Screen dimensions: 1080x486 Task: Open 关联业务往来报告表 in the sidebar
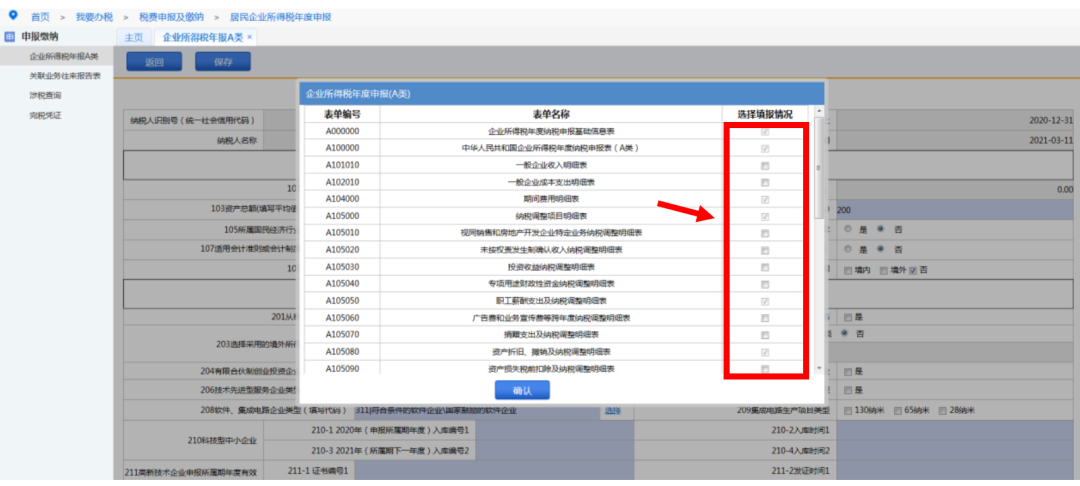click(65, 76)
